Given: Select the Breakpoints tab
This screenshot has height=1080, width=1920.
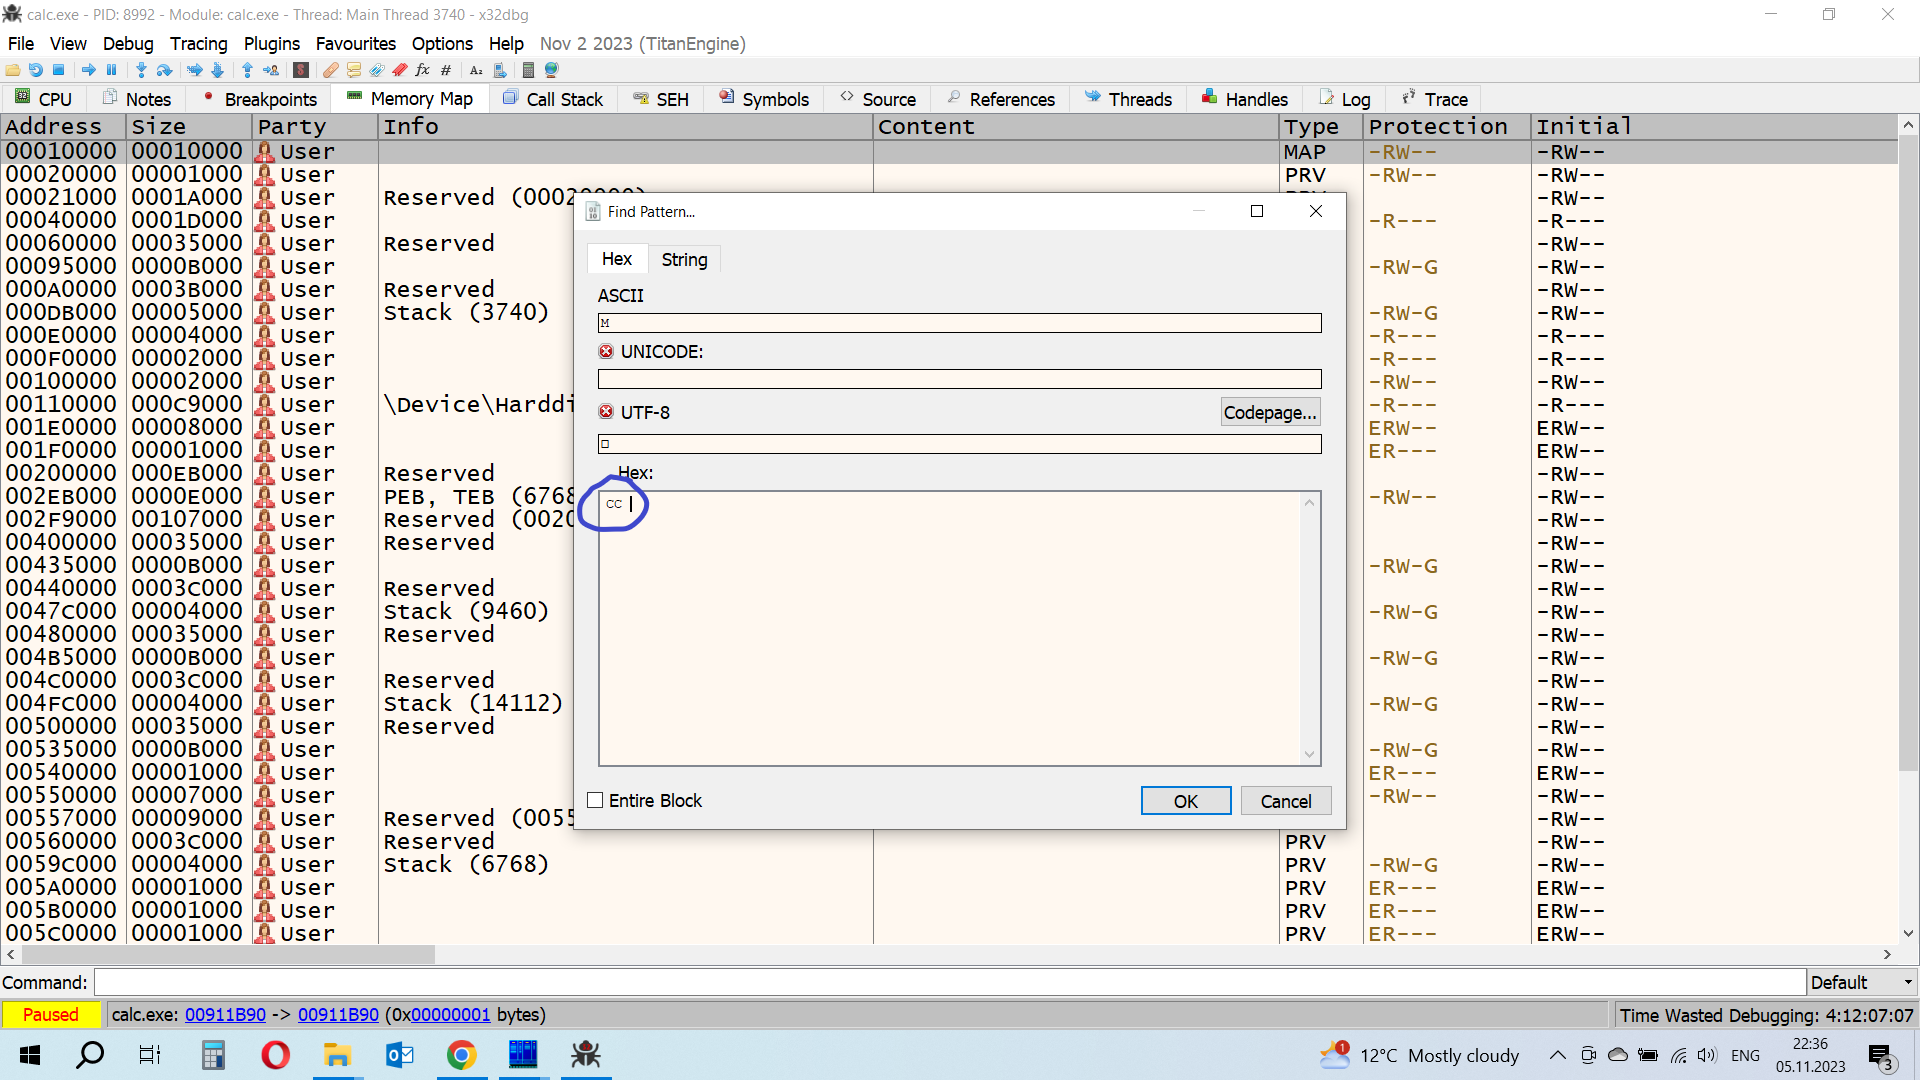Looking at the screenshot, I should [268, 98].
